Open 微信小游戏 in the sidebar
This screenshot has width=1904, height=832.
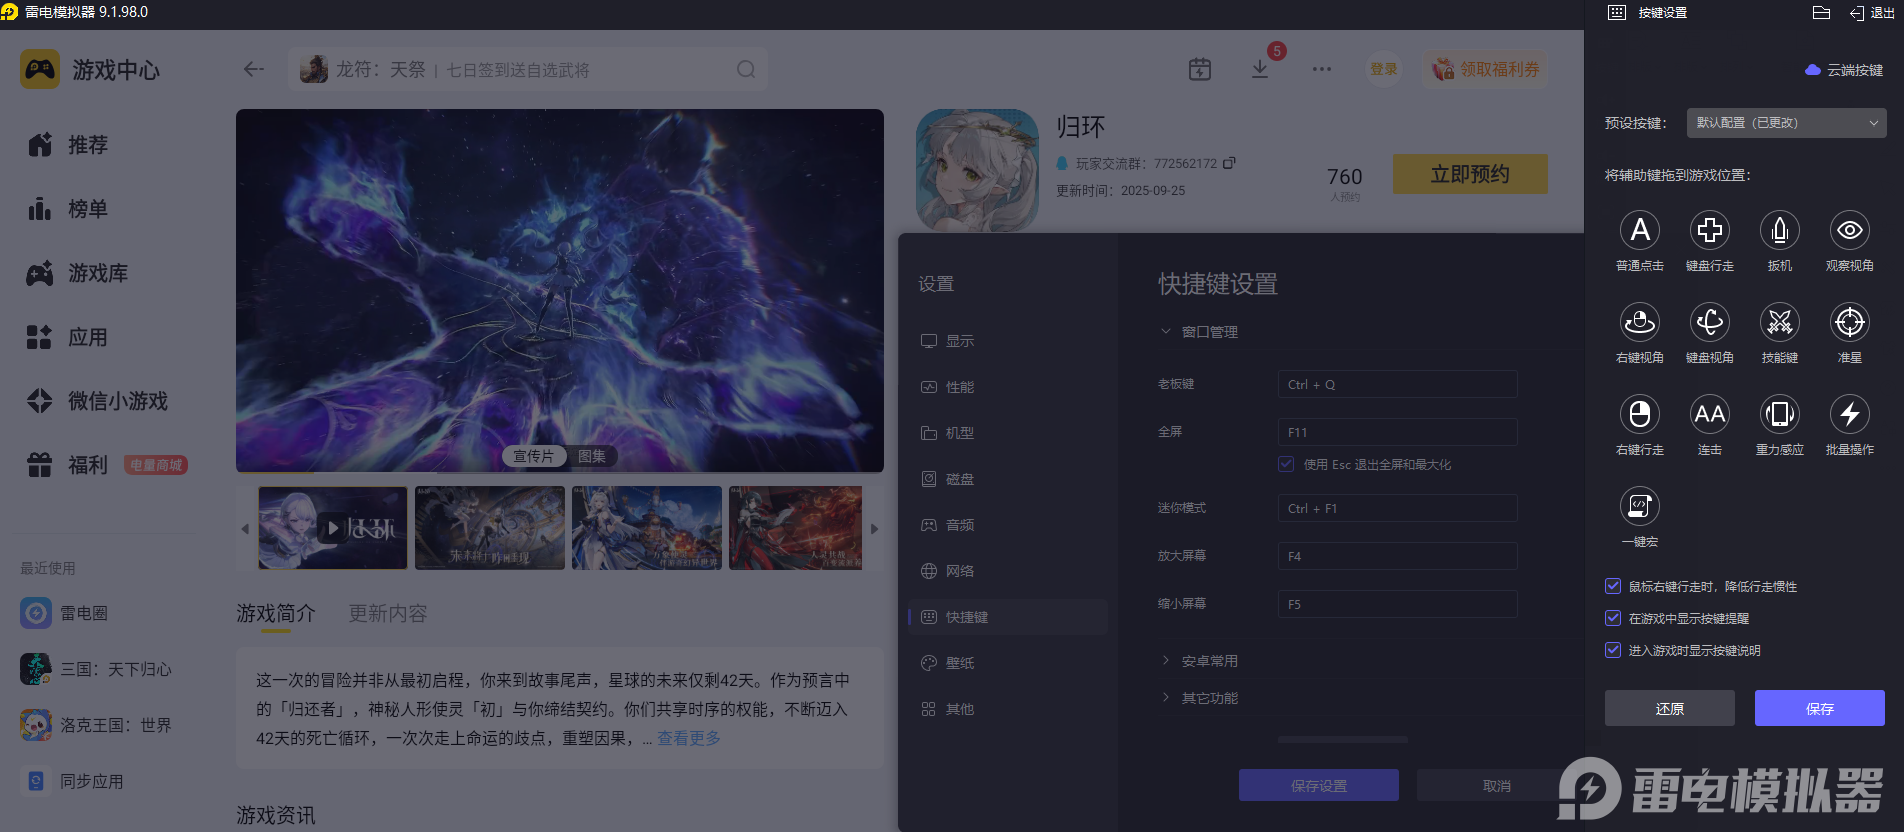click(x=98, y=401)
